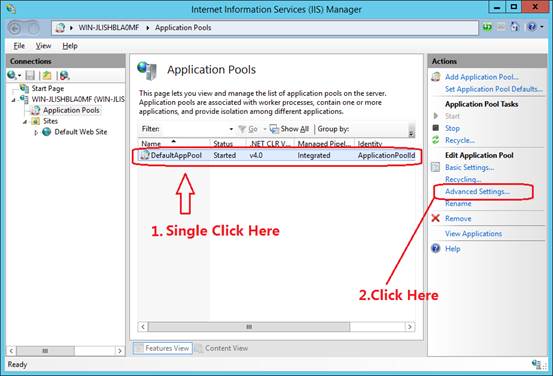Viewport: 553px width, 376px height.
Task: Collapse the Sites tree node
Action: coord(25,122)
